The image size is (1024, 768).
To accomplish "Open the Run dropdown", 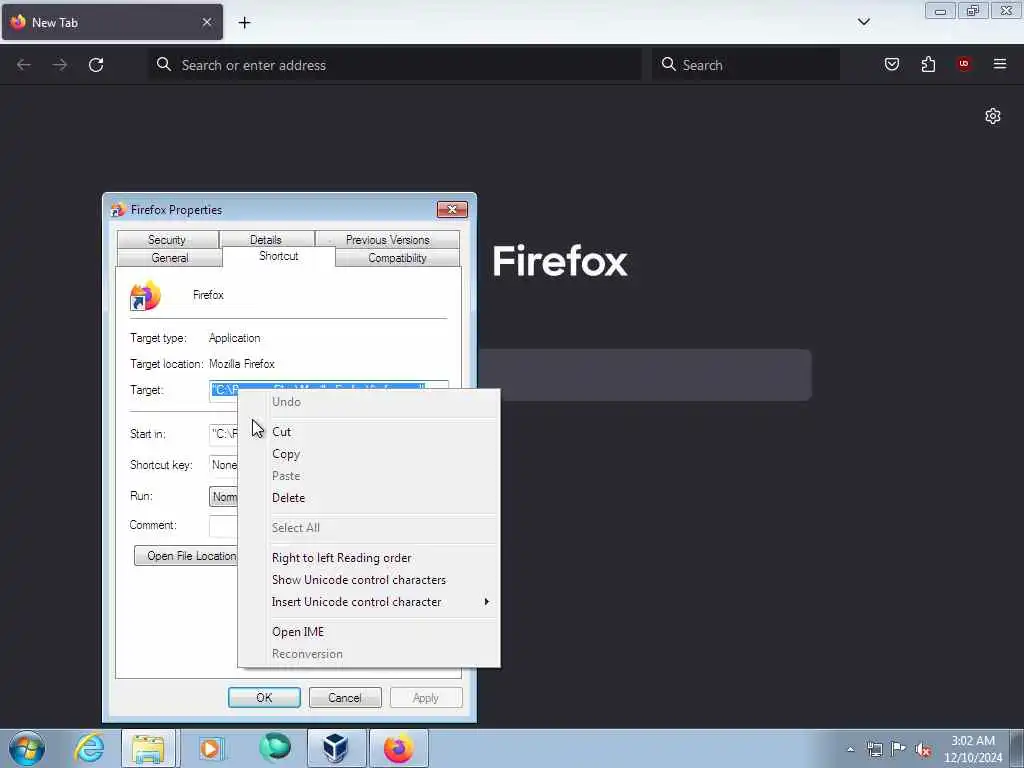I will pos(223,496).
